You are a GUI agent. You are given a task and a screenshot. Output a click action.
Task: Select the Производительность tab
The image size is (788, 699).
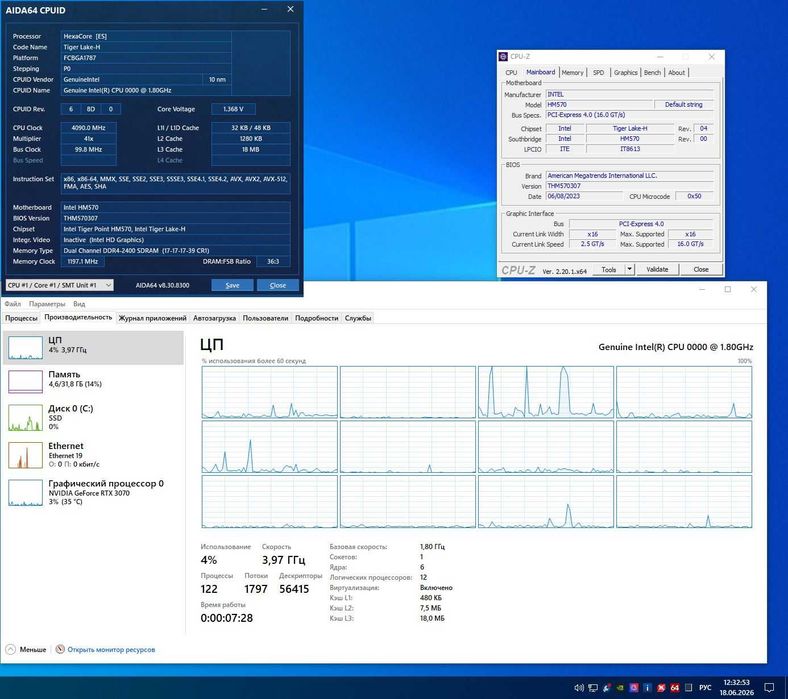point(78,318)
